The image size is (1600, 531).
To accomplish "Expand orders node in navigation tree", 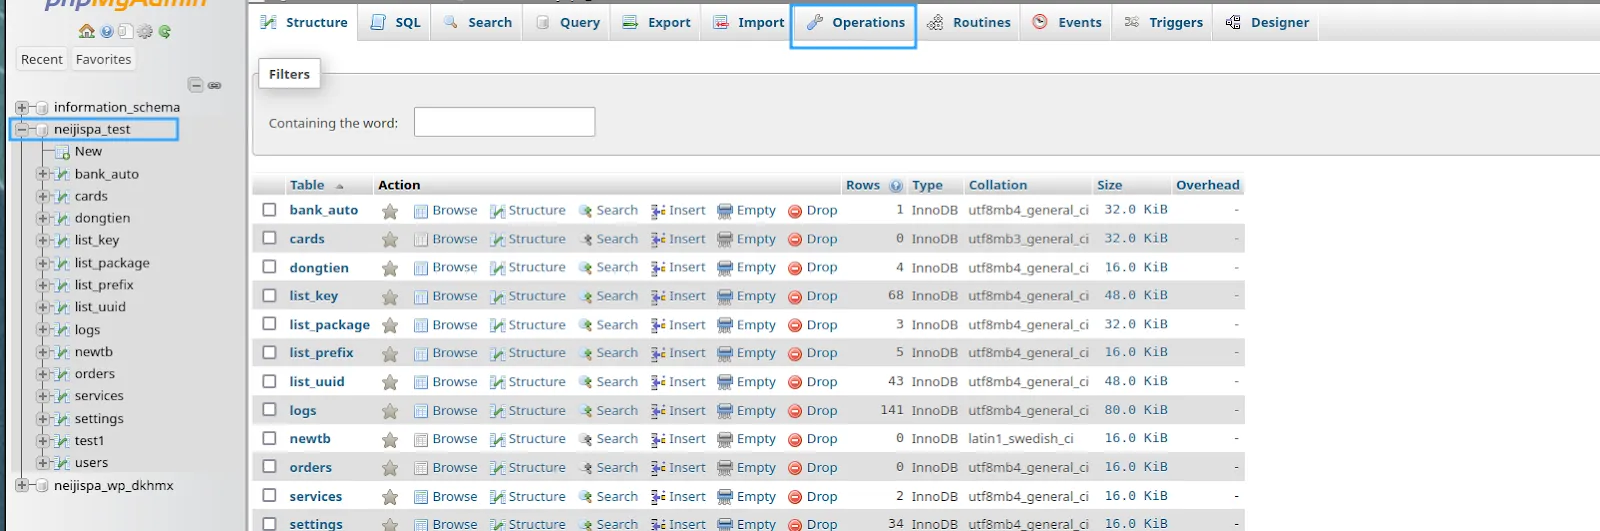I will (42, 374).
